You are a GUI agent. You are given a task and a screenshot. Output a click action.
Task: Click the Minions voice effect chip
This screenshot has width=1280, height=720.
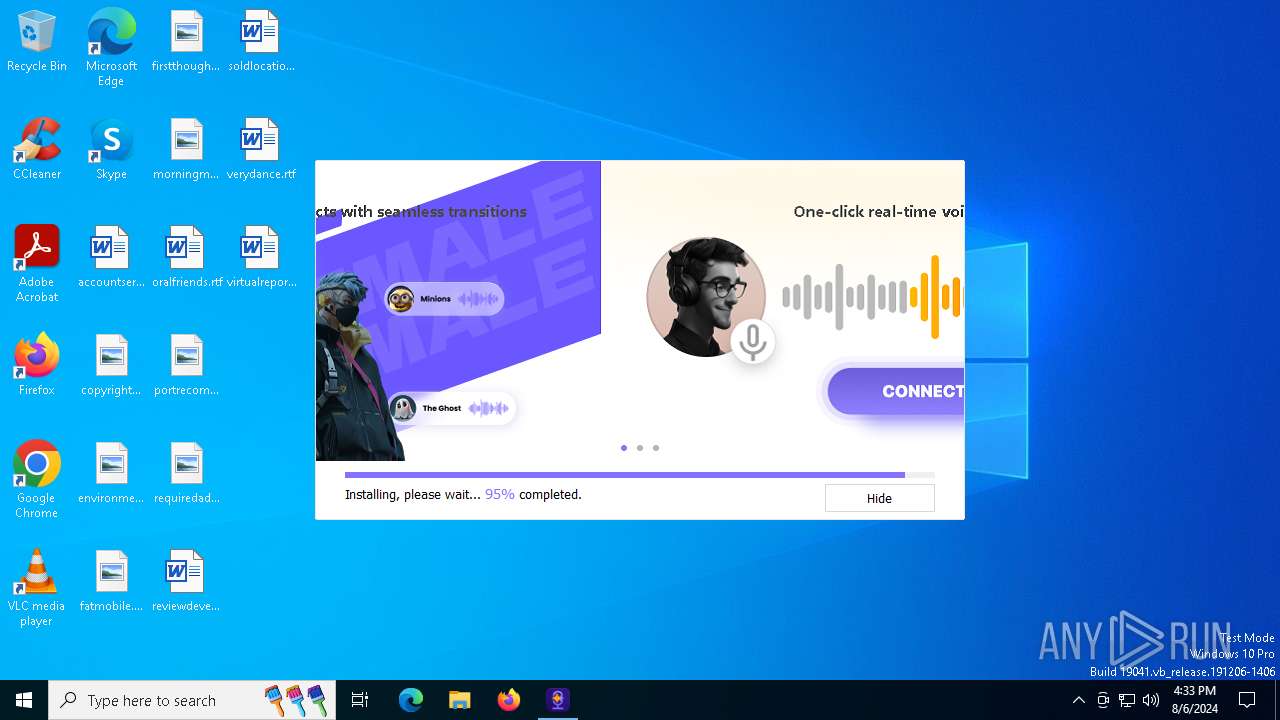[444, 298]
